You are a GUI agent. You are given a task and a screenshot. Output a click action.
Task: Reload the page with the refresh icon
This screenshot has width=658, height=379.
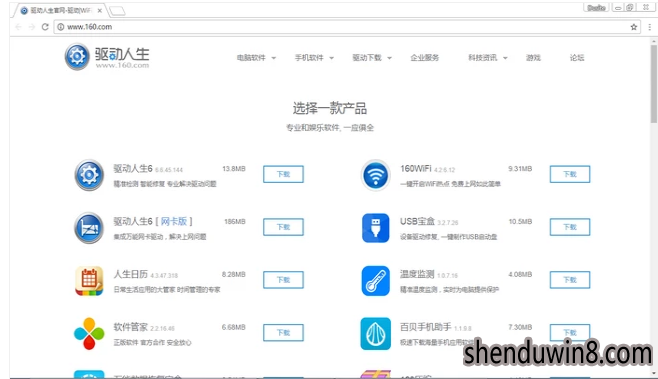tap(45, 27)
